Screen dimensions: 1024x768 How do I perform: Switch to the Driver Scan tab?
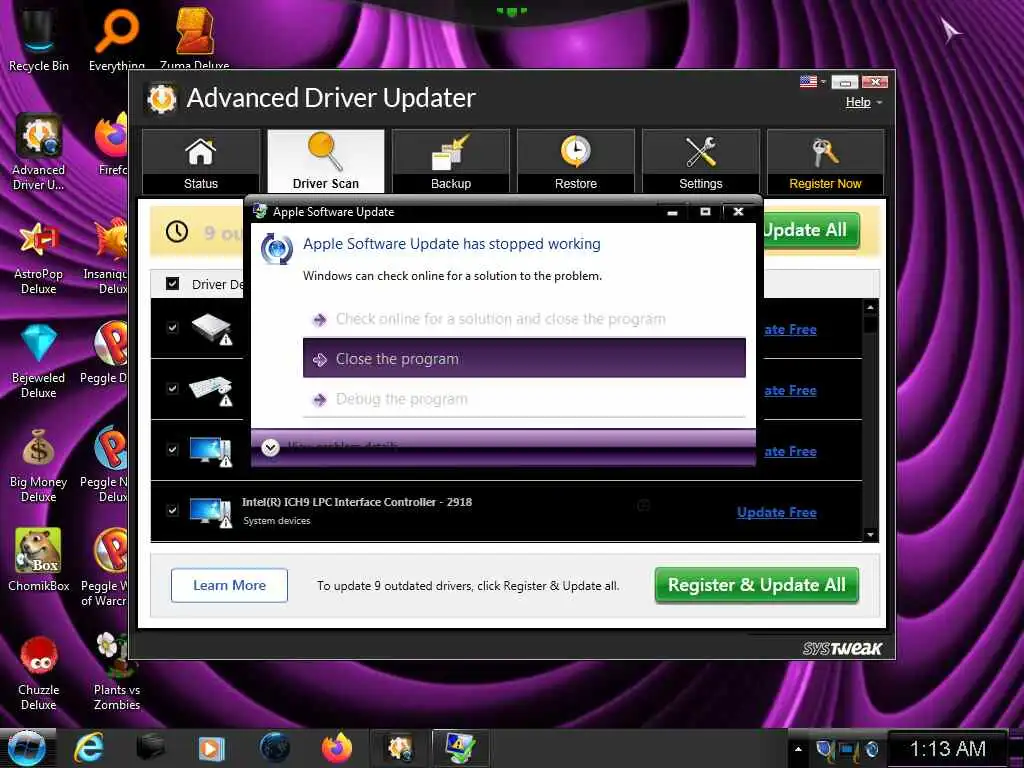coord(325,161)
